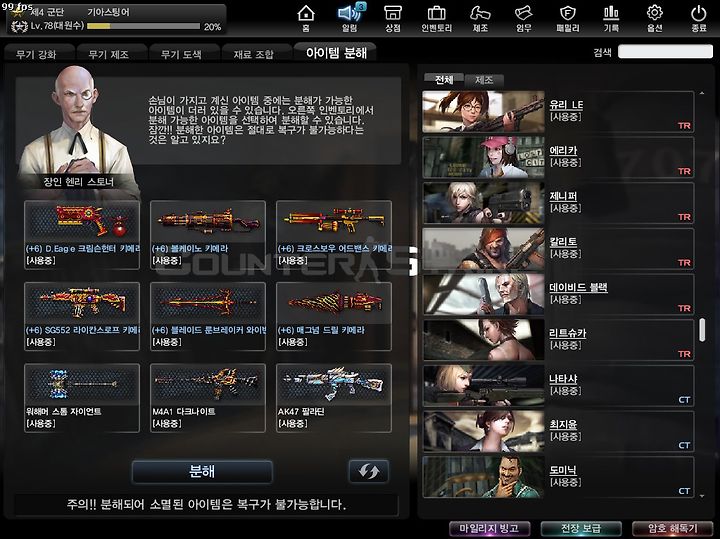
Task: Open the 전장 보급 button
Action: (581, 528)
